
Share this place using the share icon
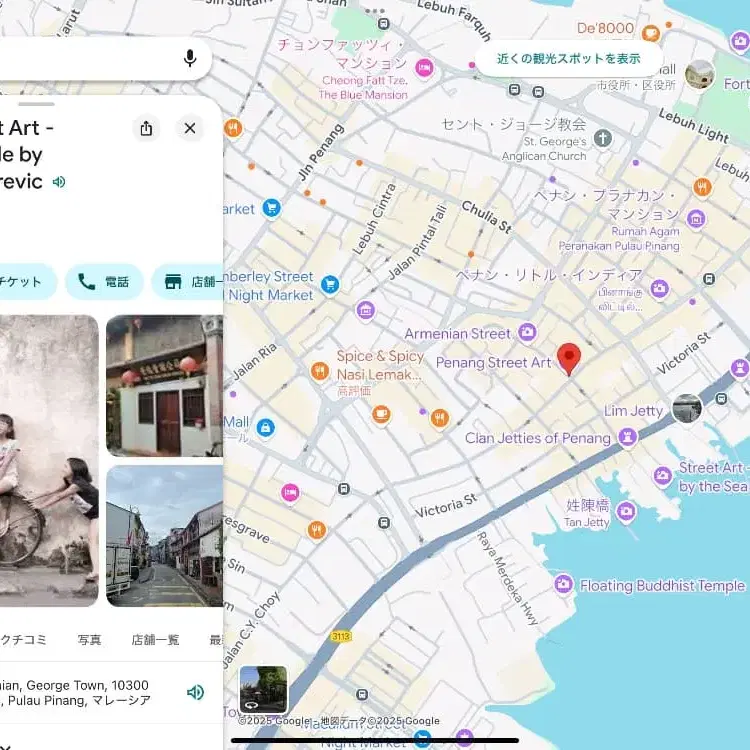pyautogui.click(x=146, y=128)
